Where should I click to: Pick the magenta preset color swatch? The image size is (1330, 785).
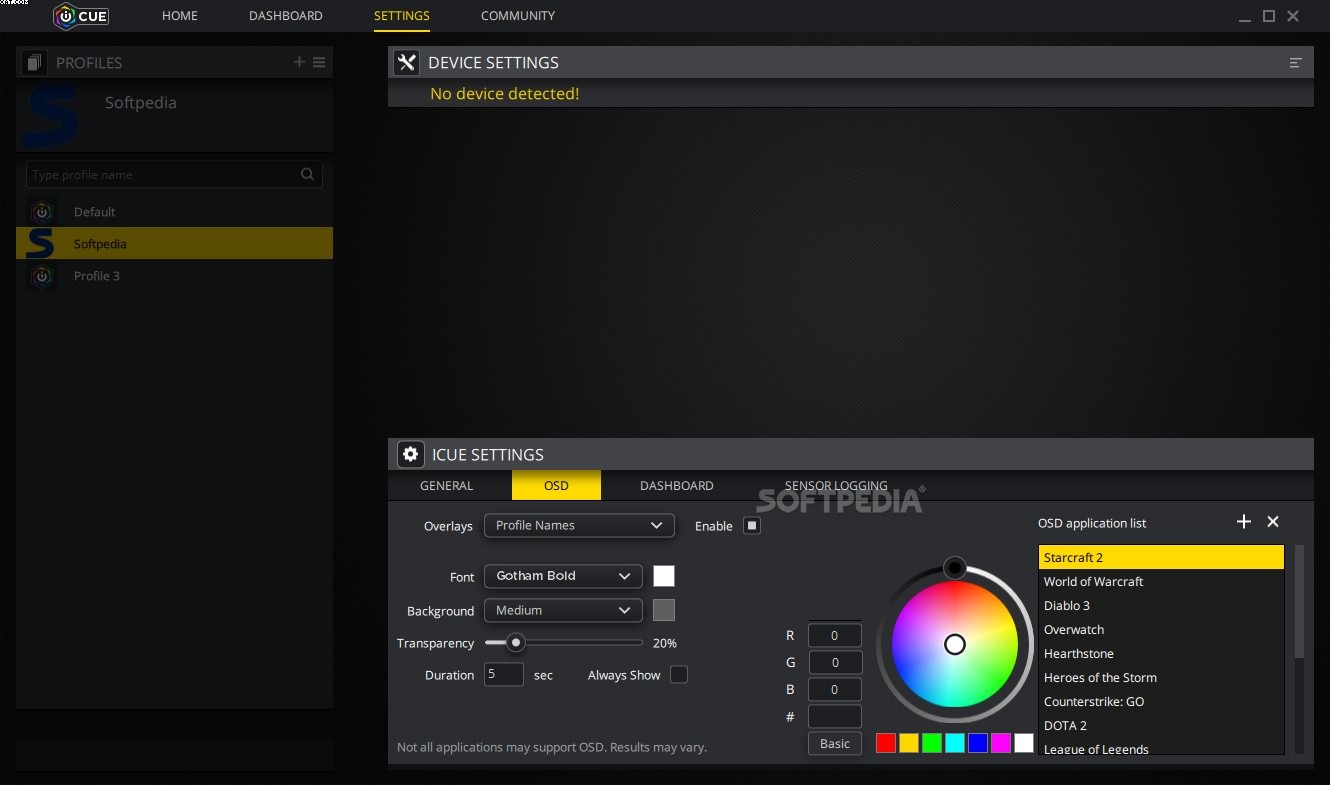(1001, 743)
